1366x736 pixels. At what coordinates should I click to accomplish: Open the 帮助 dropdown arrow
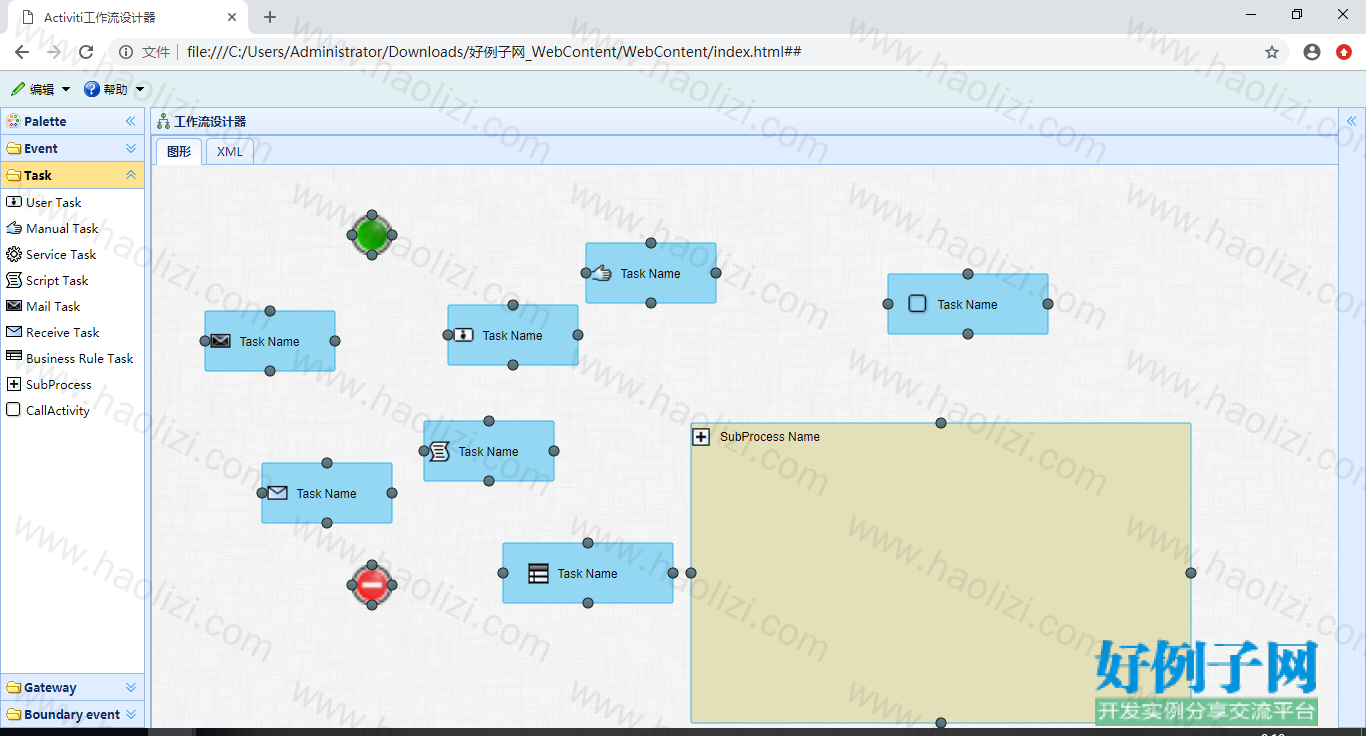140,89
